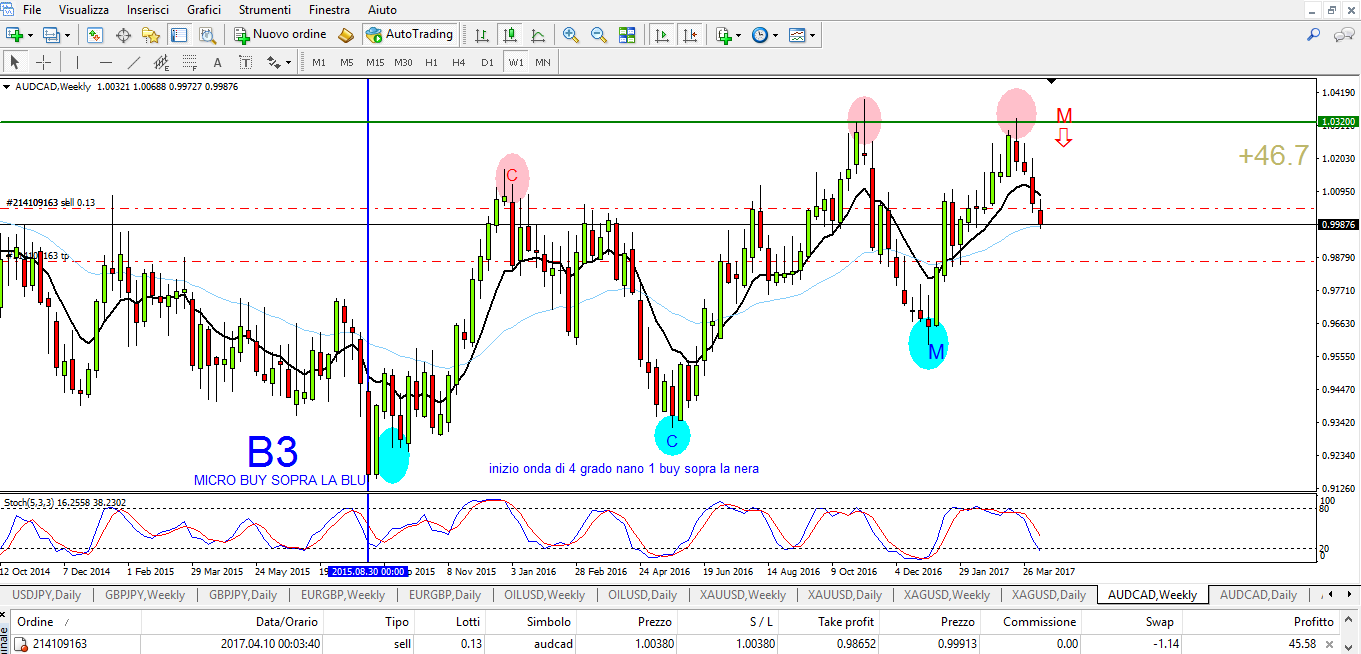The width and height of the screenshot is (1361, 654).
Task: Switch to line chart view
Action: [538, 35]
